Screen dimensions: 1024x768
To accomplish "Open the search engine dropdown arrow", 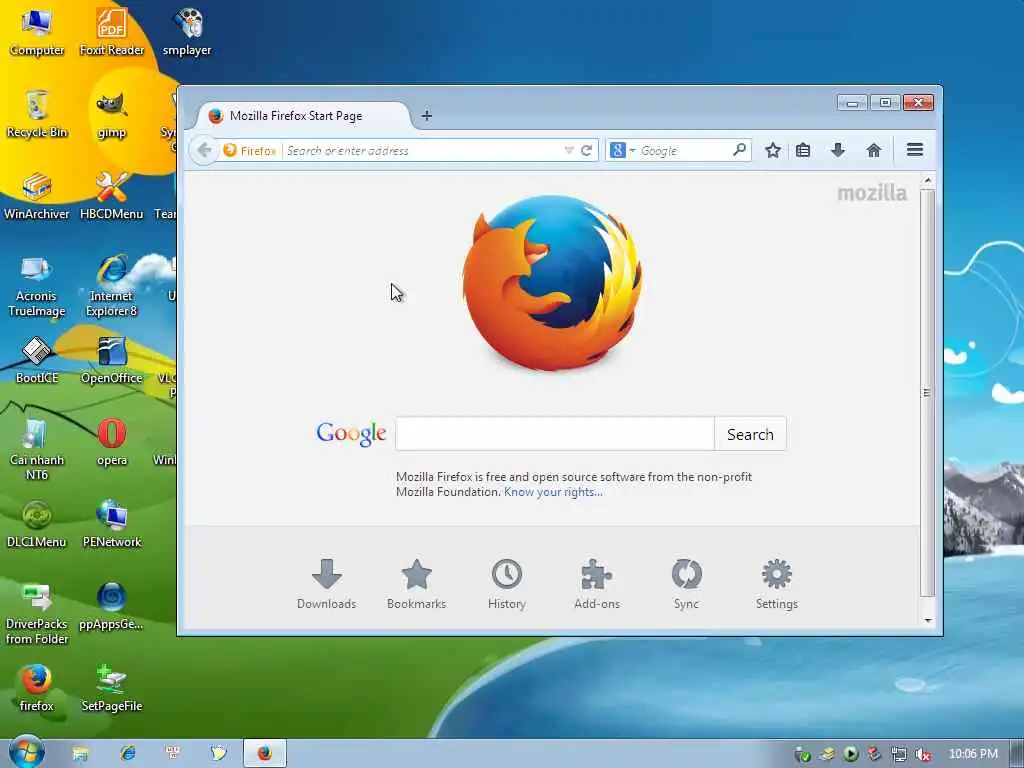I will 632,151.
